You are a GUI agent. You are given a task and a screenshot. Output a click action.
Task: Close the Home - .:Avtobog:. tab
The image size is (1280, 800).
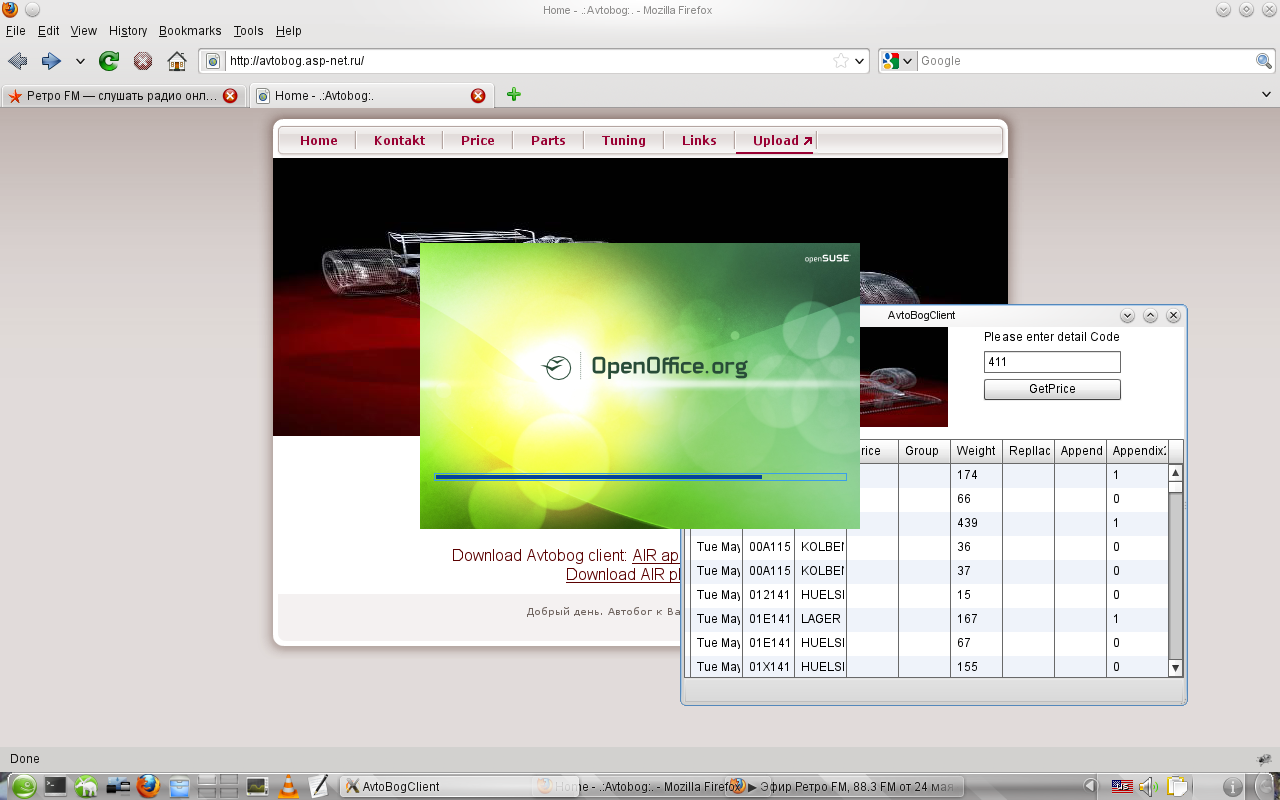(478, 96)
